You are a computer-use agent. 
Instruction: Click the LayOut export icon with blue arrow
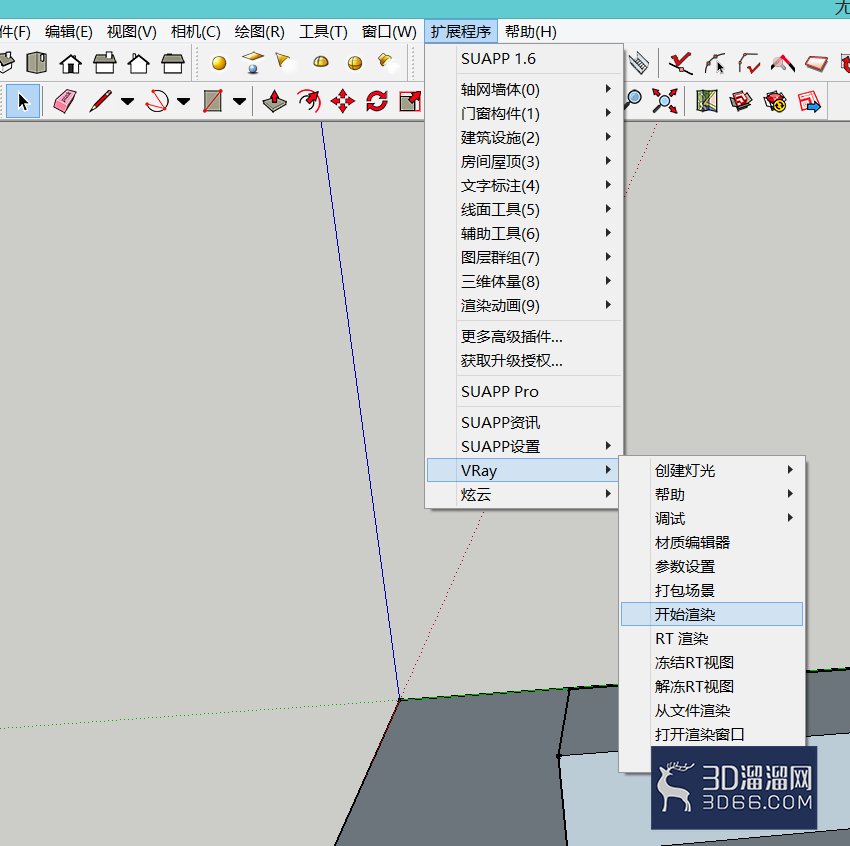(x=809, y=101)
